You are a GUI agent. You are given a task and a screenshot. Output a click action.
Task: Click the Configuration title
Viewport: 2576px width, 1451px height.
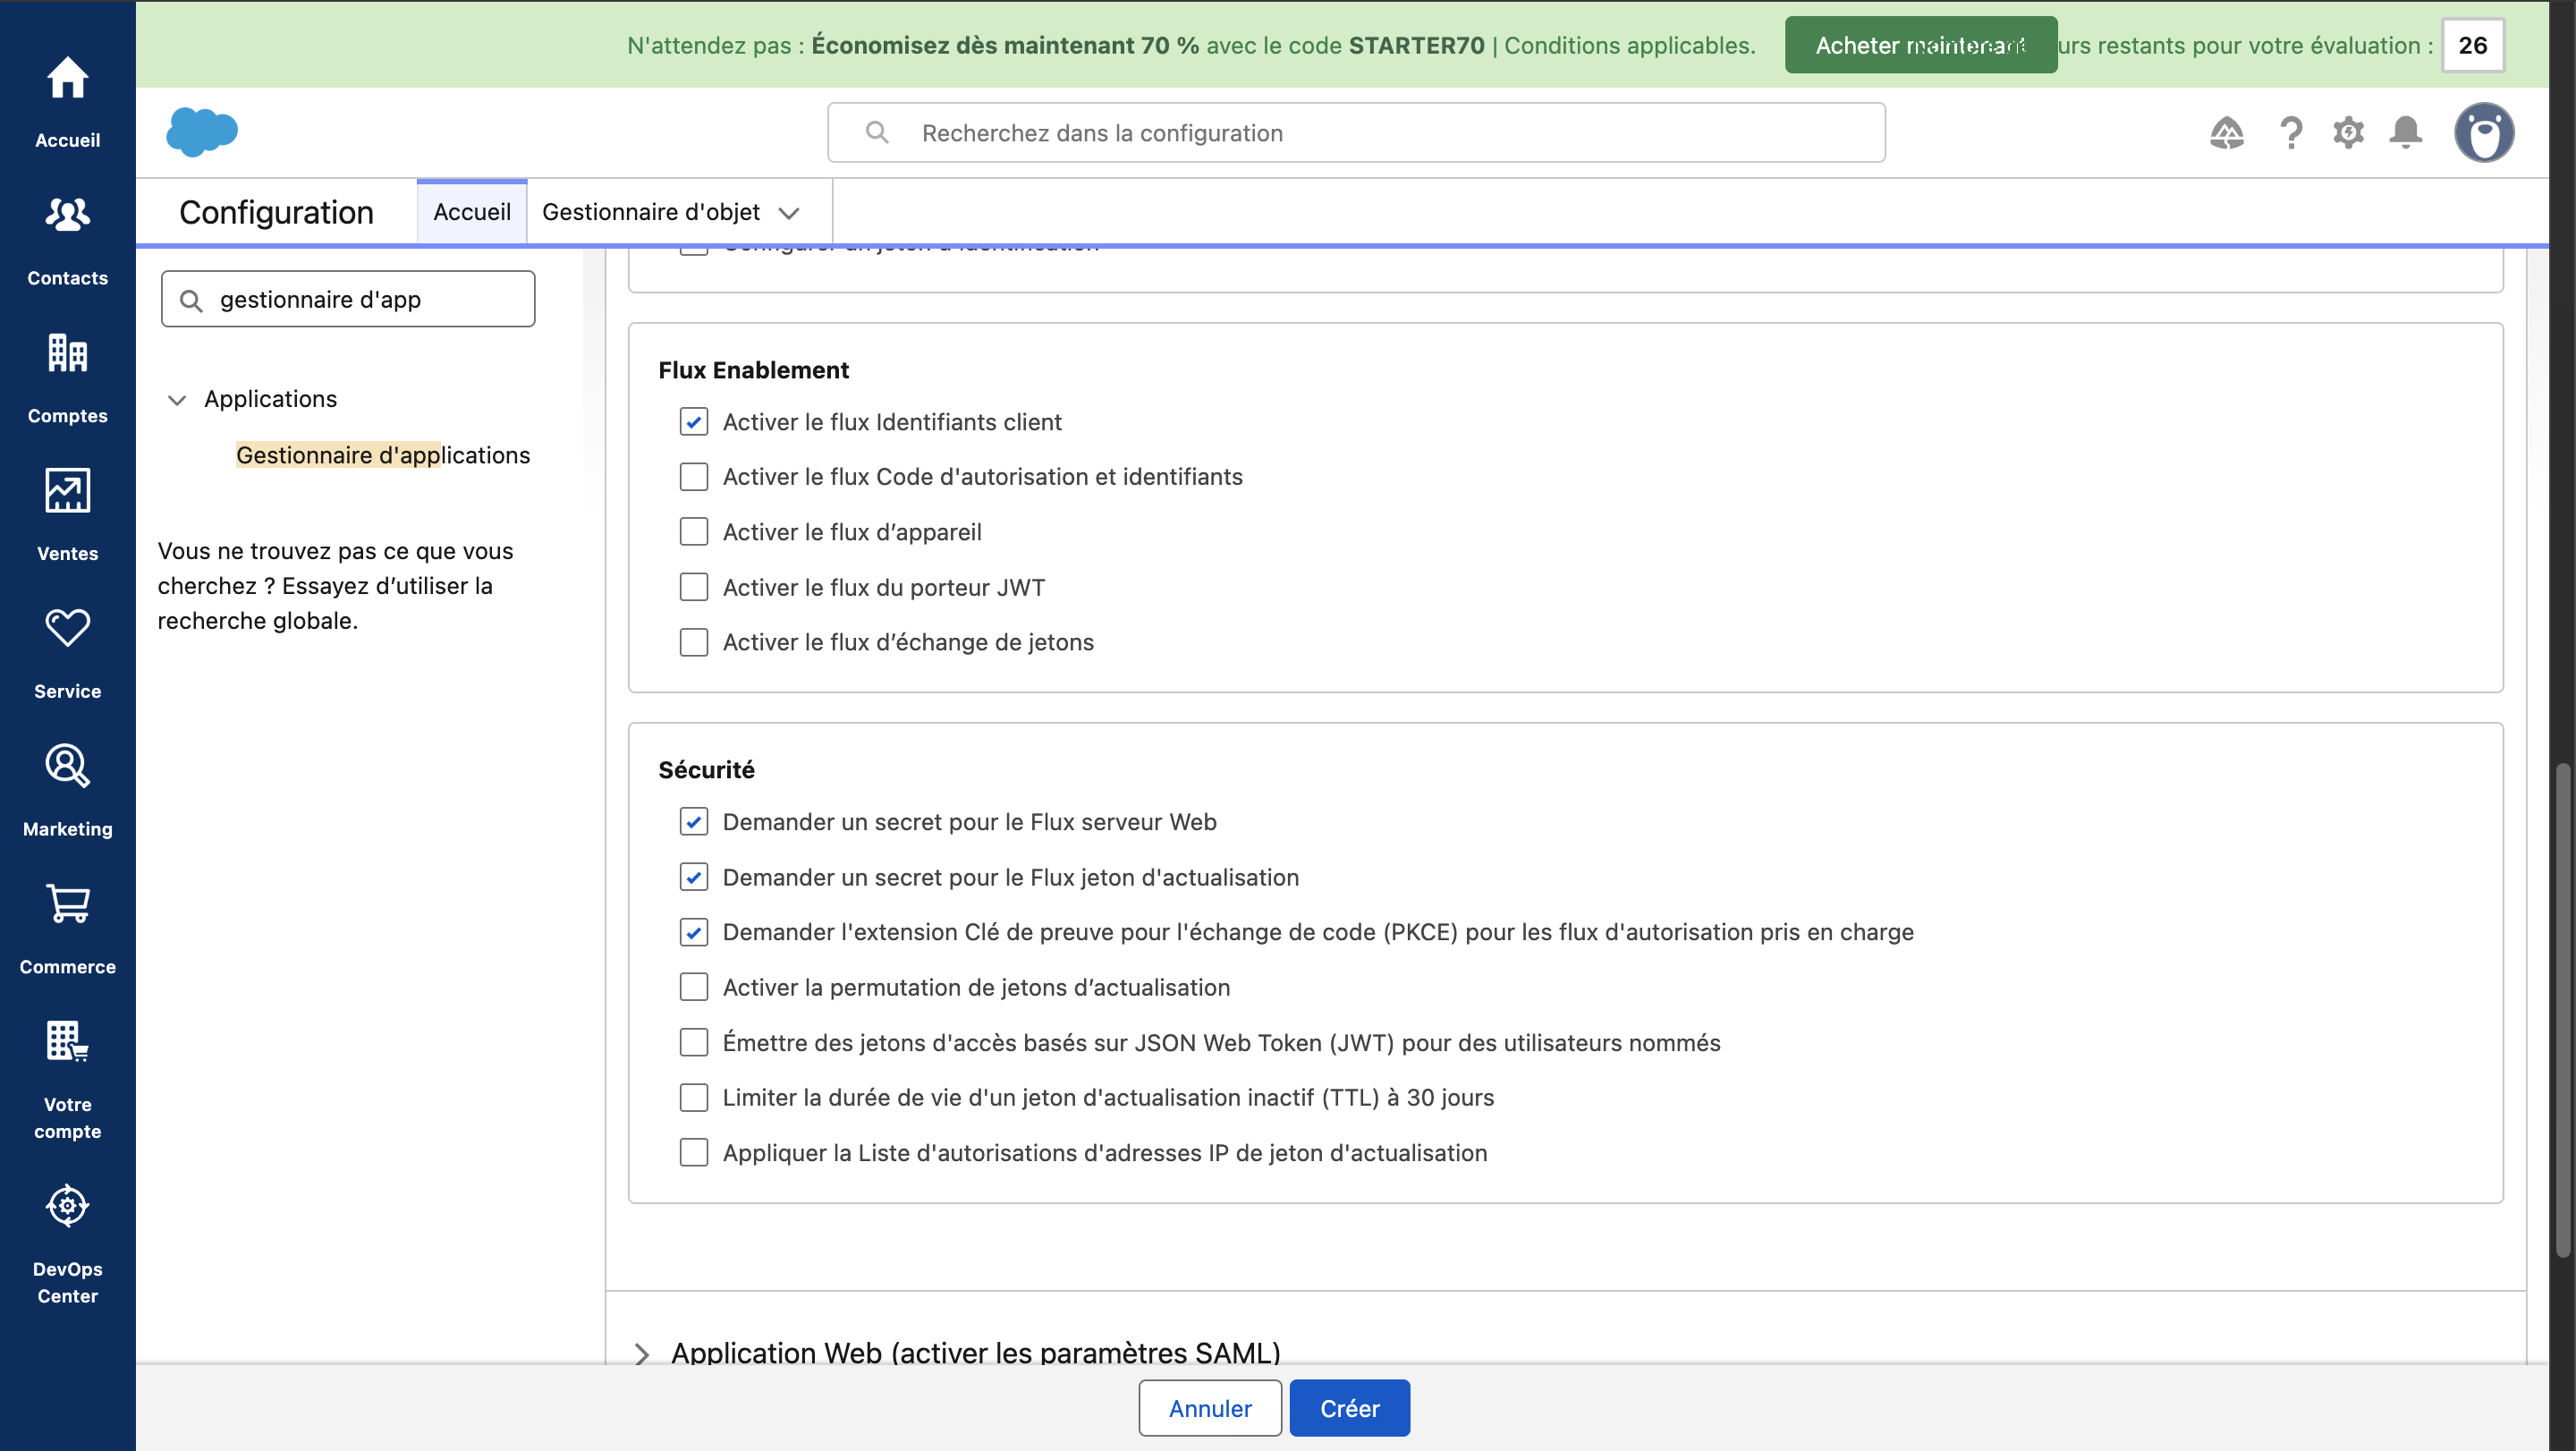276,212
